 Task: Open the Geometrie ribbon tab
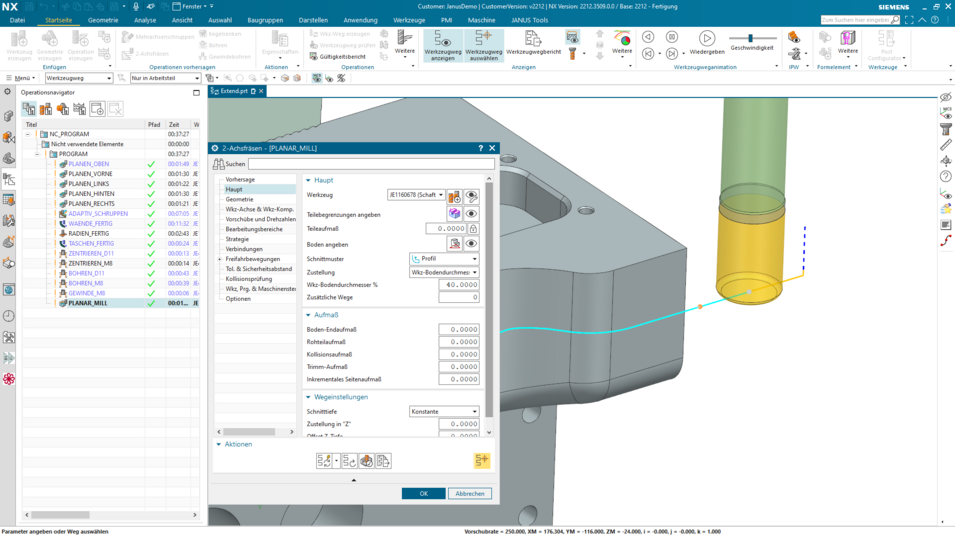[x=103, y=20]
